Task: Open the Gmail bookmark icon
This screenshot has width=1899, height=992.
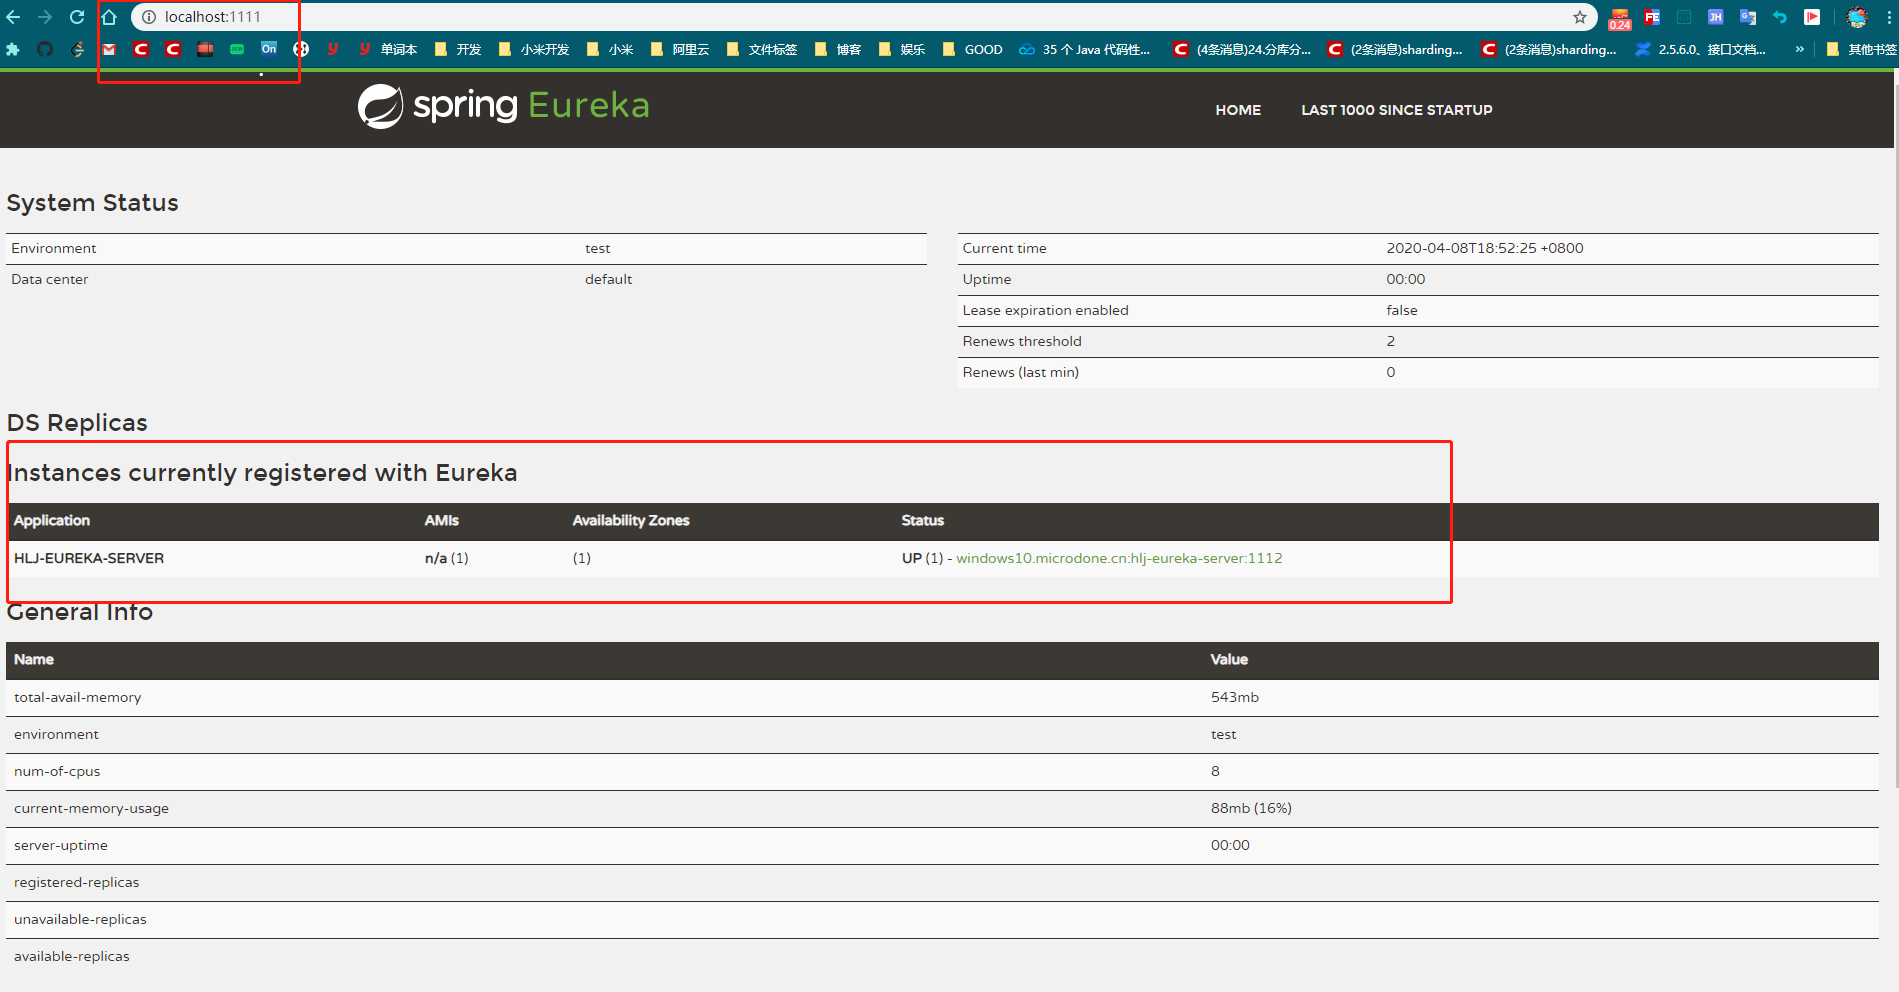Action: [109, 49]
